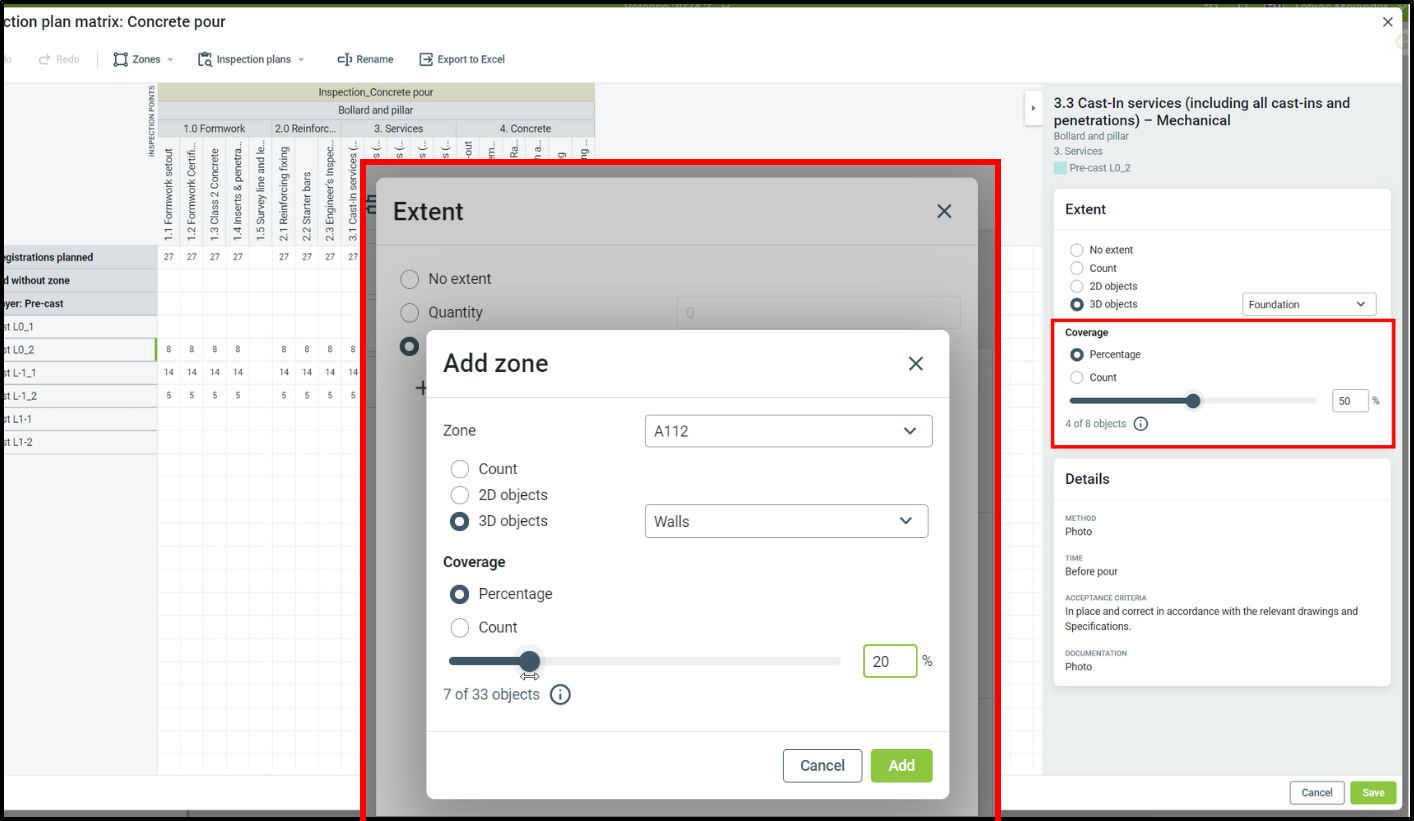1414x821 pixels.
Task: Click the green Save button
Action: 1373,793
